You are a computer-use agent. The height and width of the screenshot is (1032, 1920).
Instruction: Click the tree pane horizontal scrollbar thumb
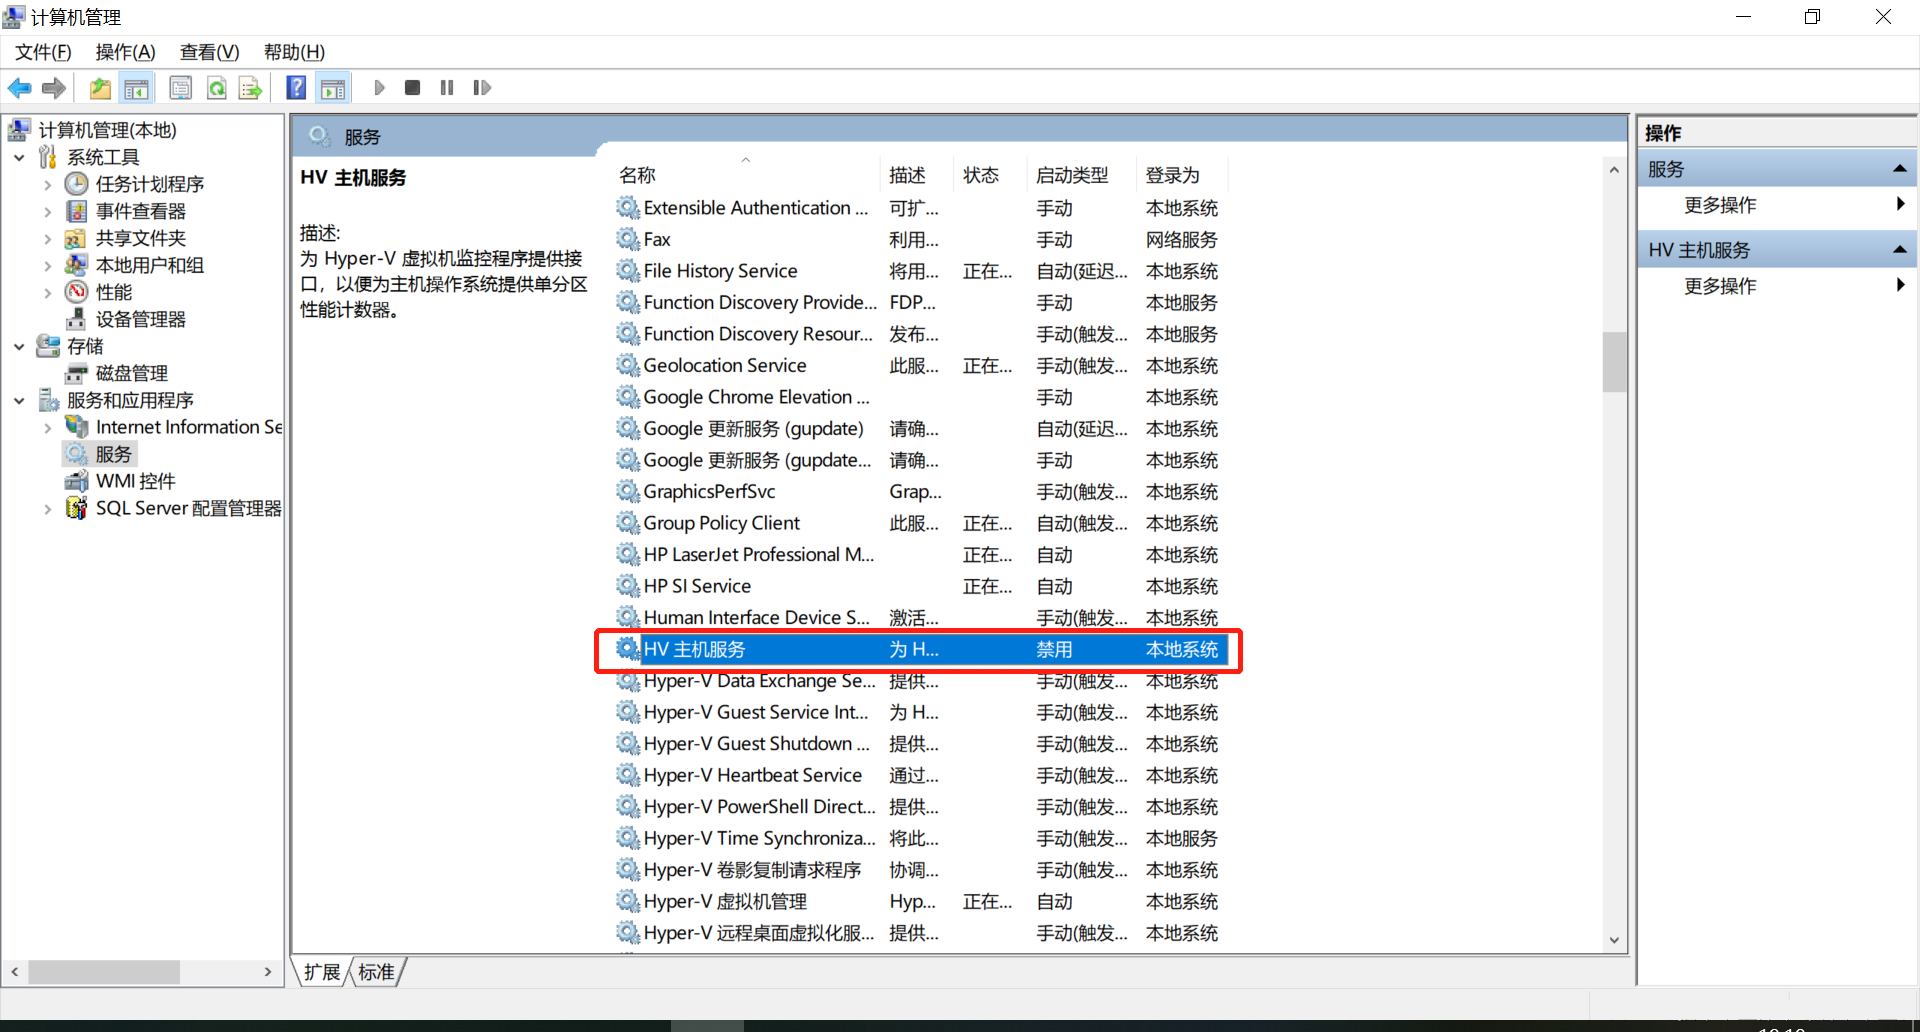104,972
